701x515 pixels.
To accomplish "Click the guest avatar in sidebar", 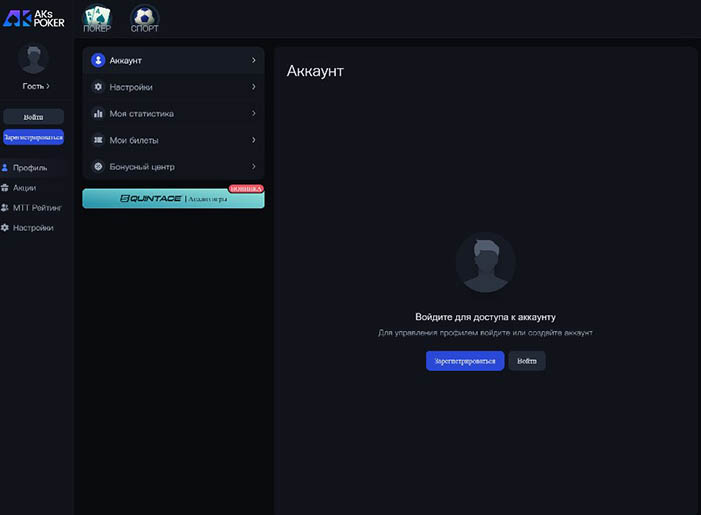I will coord(33,58).
